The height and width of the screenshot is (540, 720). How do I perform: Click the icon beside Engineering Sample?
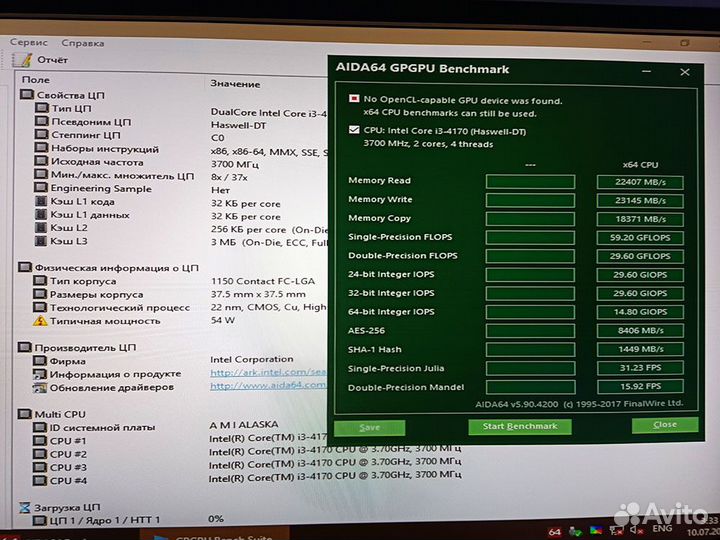coord(41,188)
